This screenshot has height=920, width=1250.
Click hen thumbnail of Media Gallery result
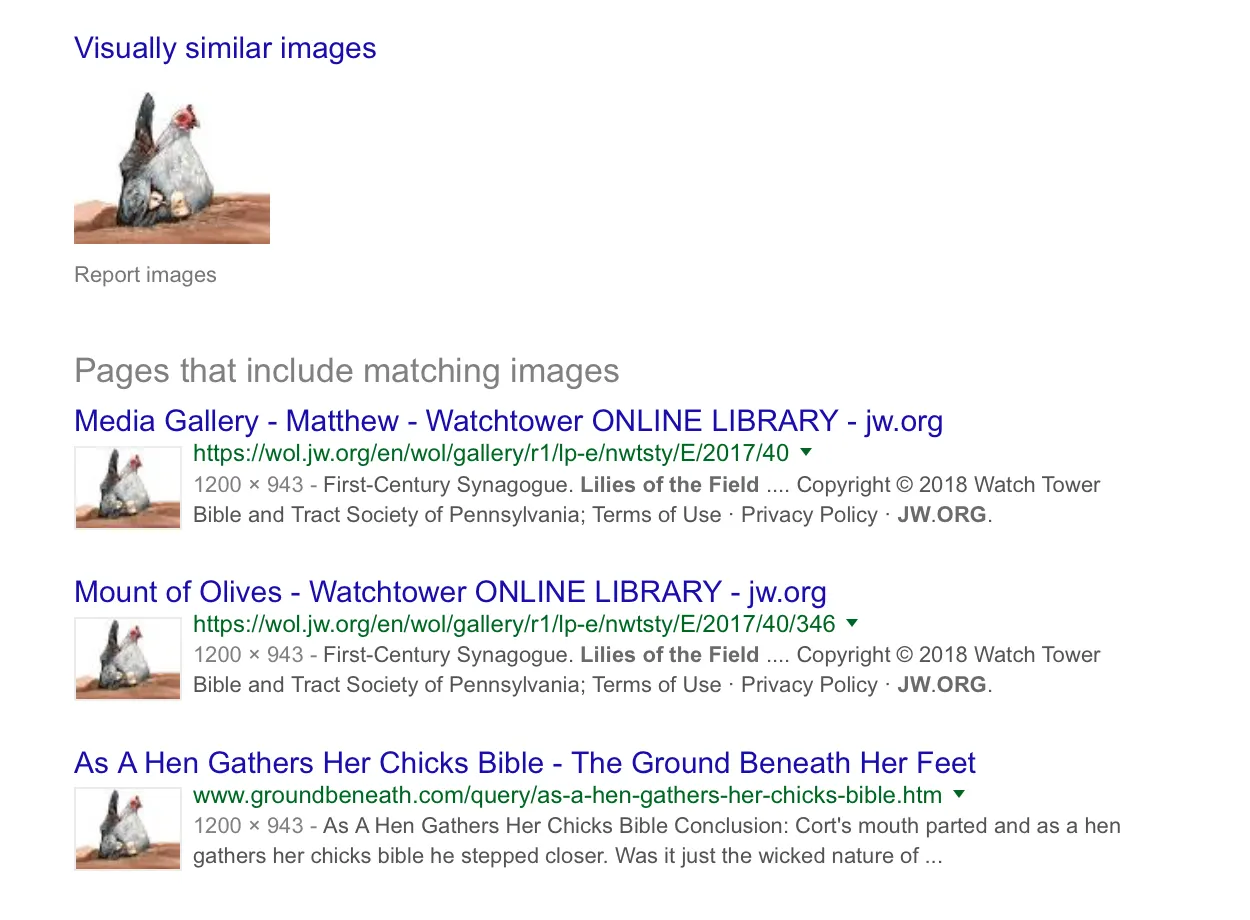coord(127,488)
